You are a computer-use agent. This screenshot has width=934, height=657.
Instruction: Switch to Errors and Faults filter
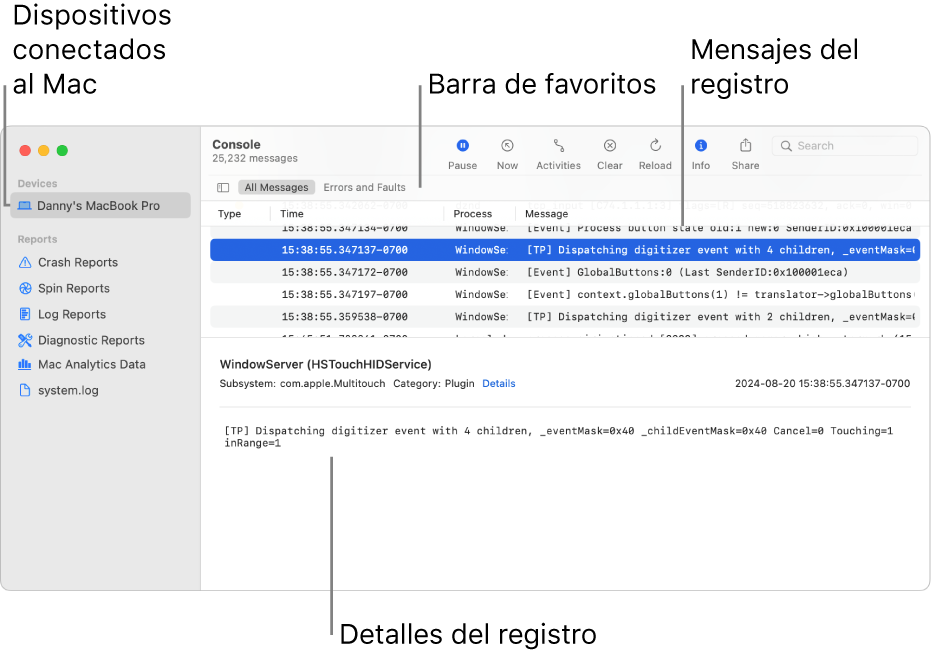(364, 188)
